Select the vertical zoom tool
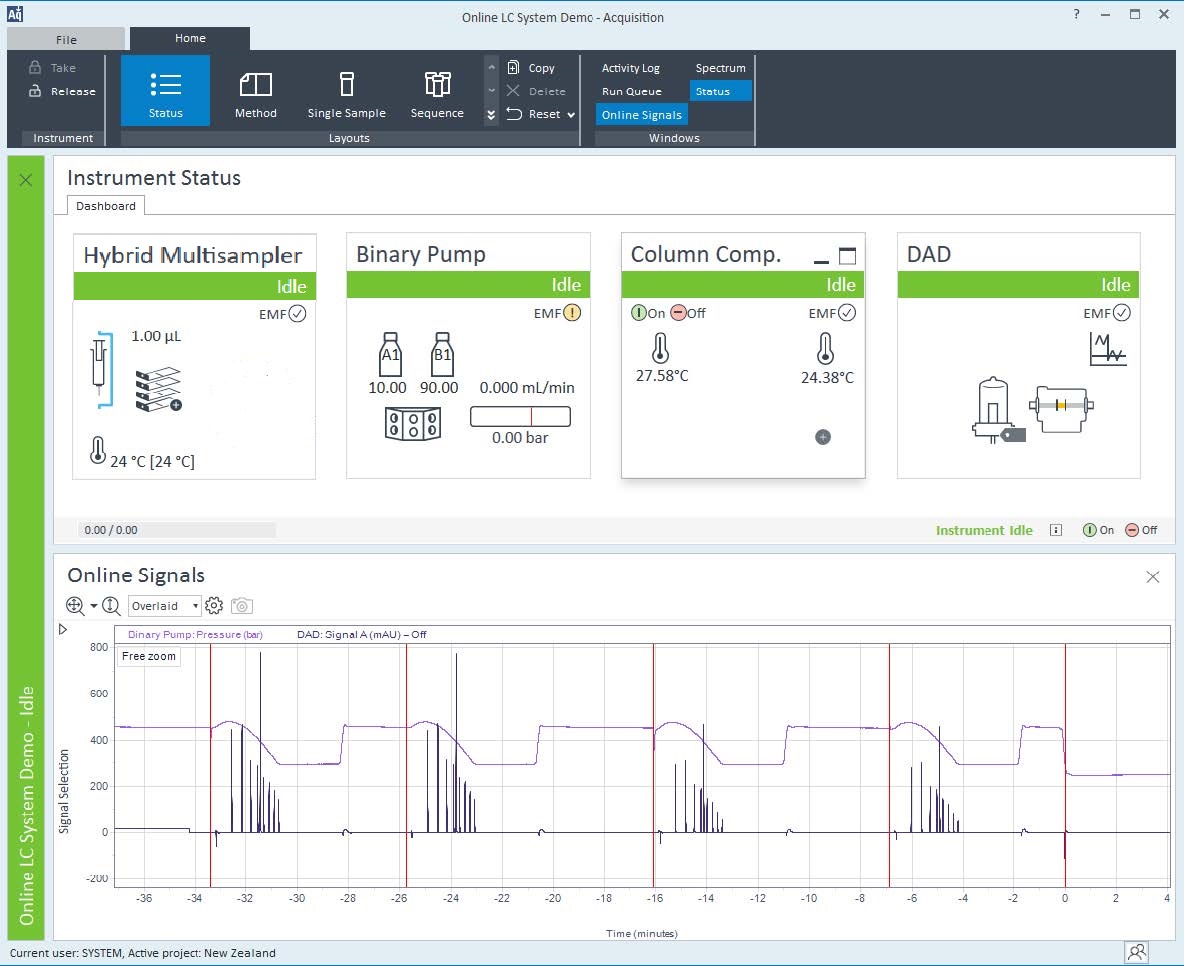This screenshot has width=1184, height=966. click(110, 605)
